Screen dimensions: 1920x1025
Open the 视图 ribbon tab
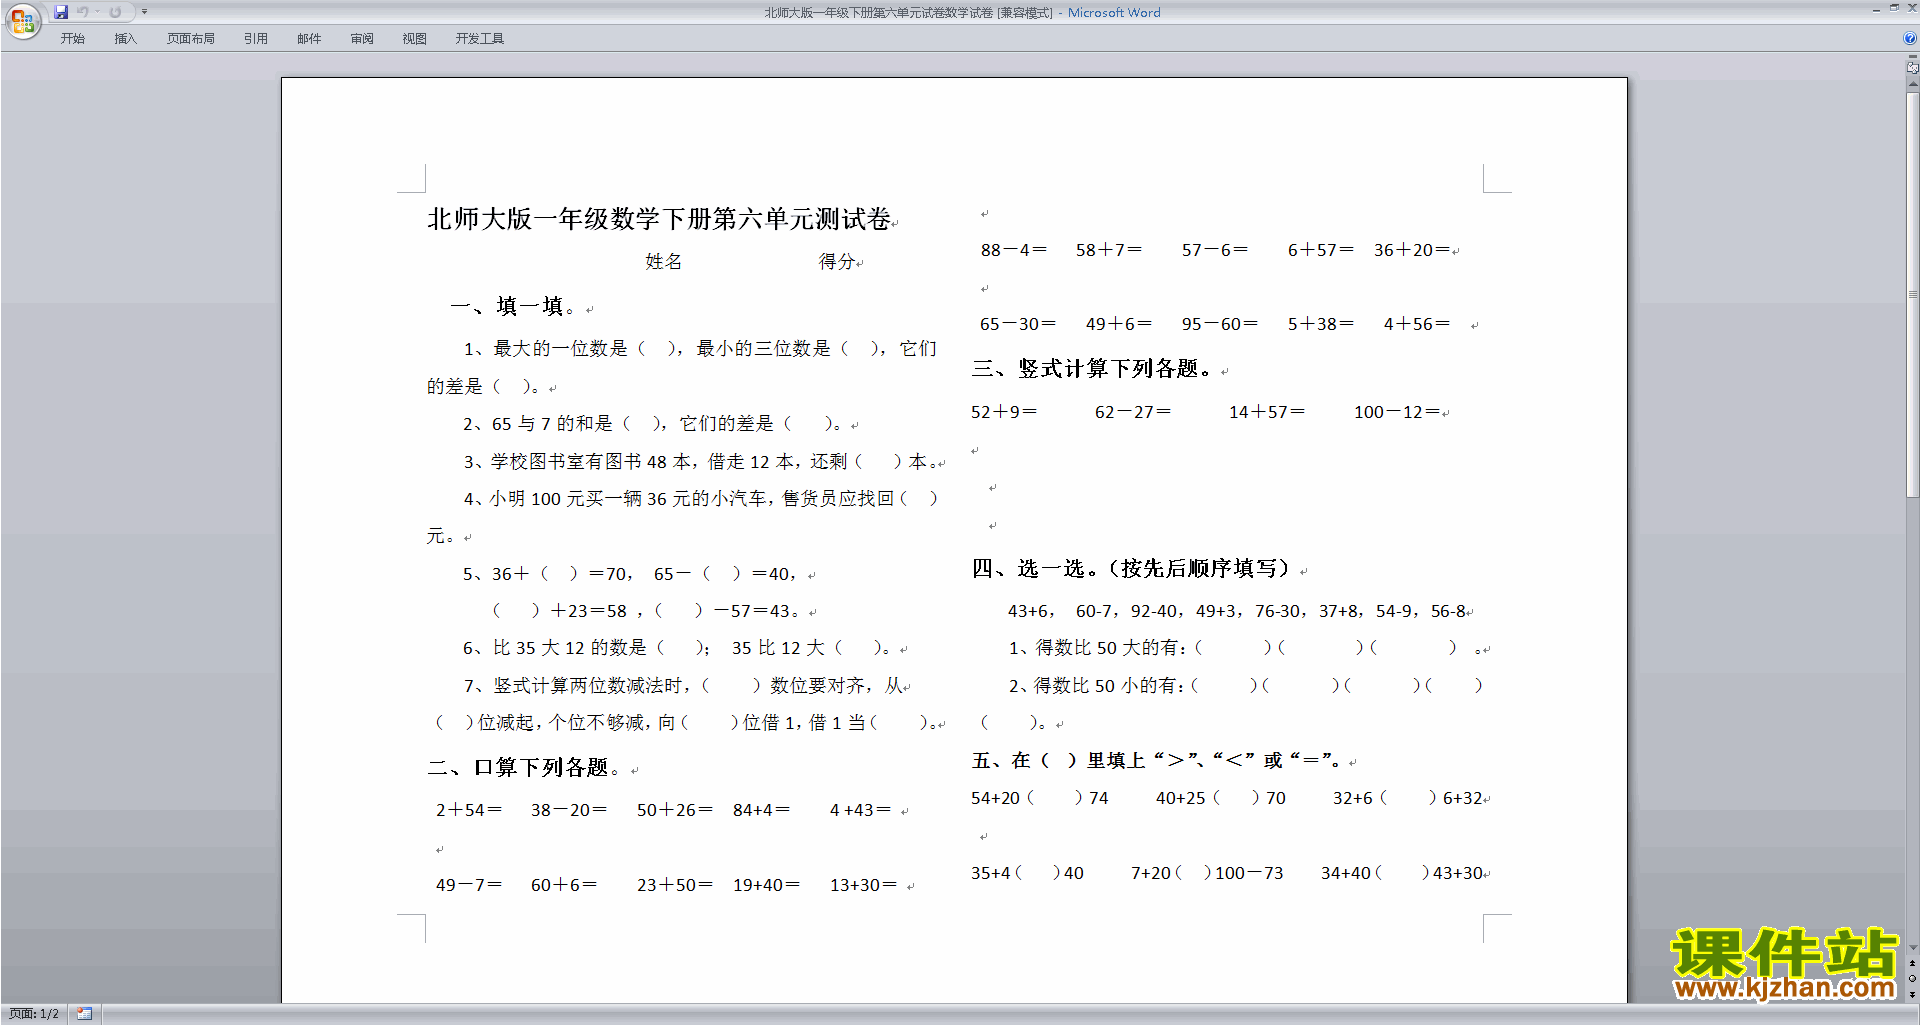(415, 39)
